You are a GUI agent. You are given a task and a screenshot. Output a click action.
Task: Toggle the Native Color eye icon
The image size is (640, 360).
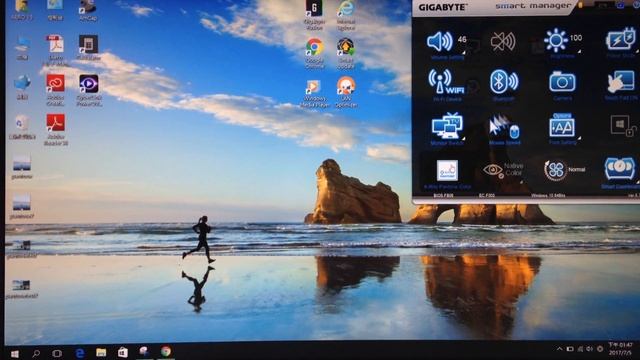(x=493, y=170)
